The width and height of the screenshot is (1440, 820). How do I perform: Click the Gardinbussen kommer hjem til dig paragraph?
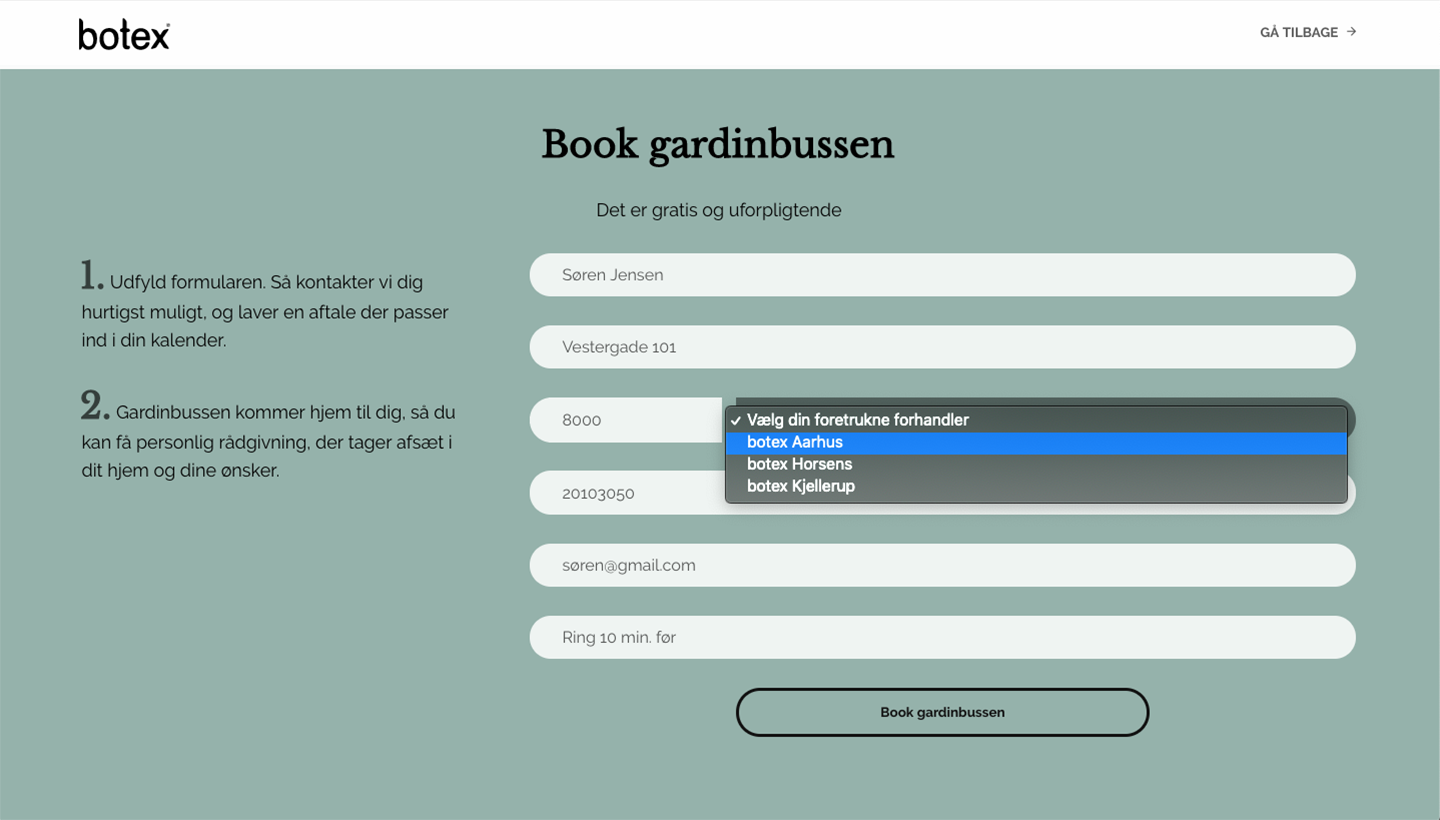click(268, 437)
